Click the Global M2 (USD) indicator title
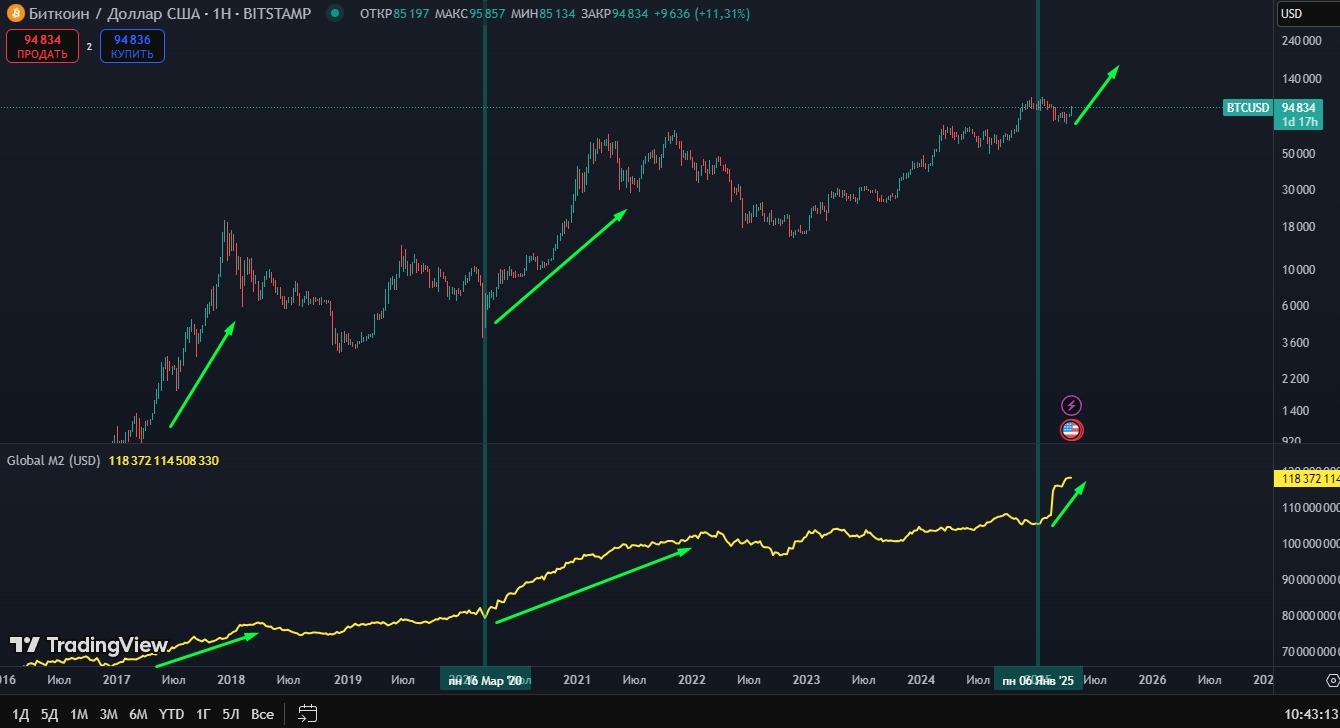Viewport: 1340px width, 728px height. tap(54, 461)
